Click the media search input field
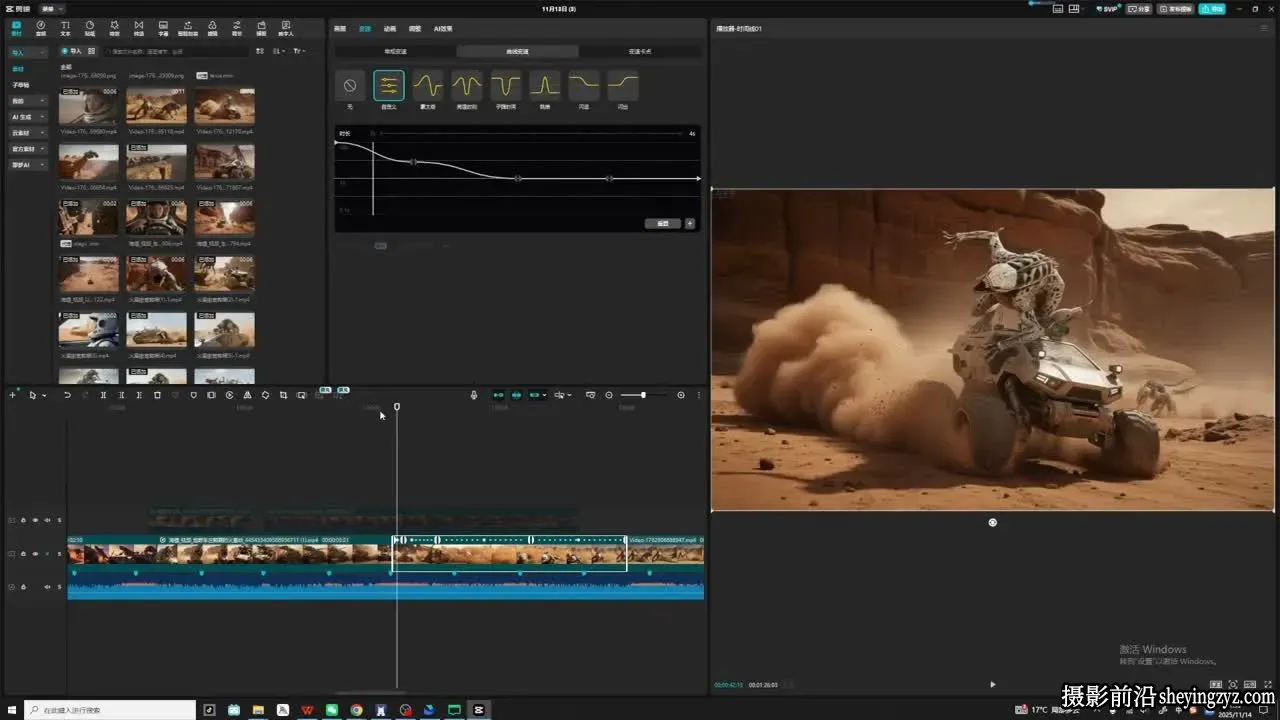1280x720 pixels. tap(178, 50)
